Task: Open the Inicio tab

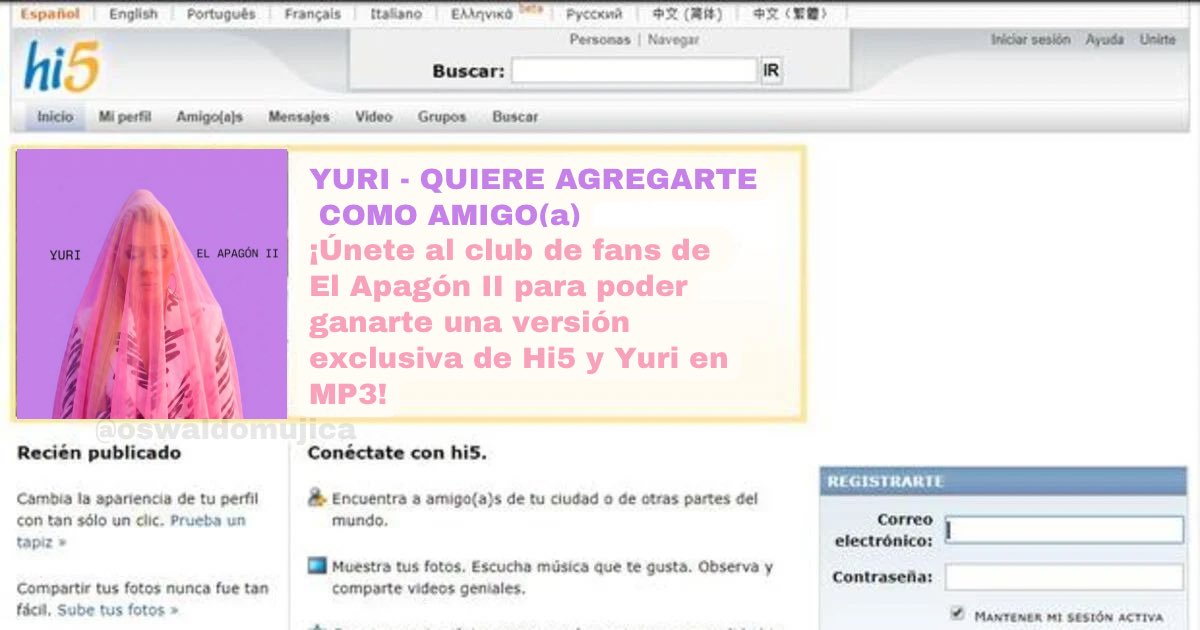Action: [x=55, y=117]
